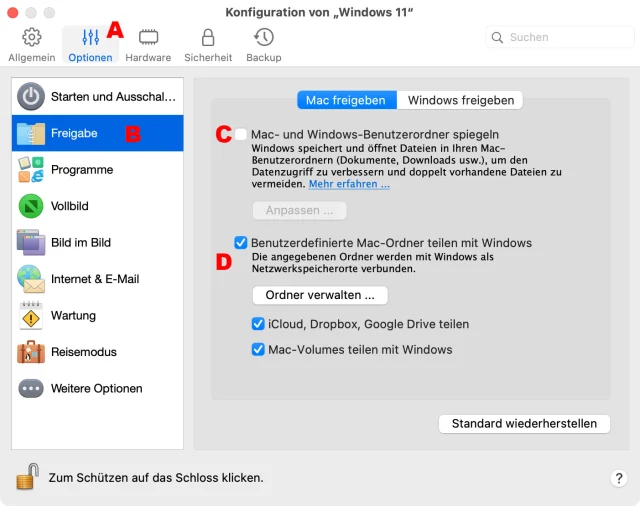Viewport: 640px width, 506px height.
Task: Click Standard wiederherstellen button
Action: [x=524, y=424]
